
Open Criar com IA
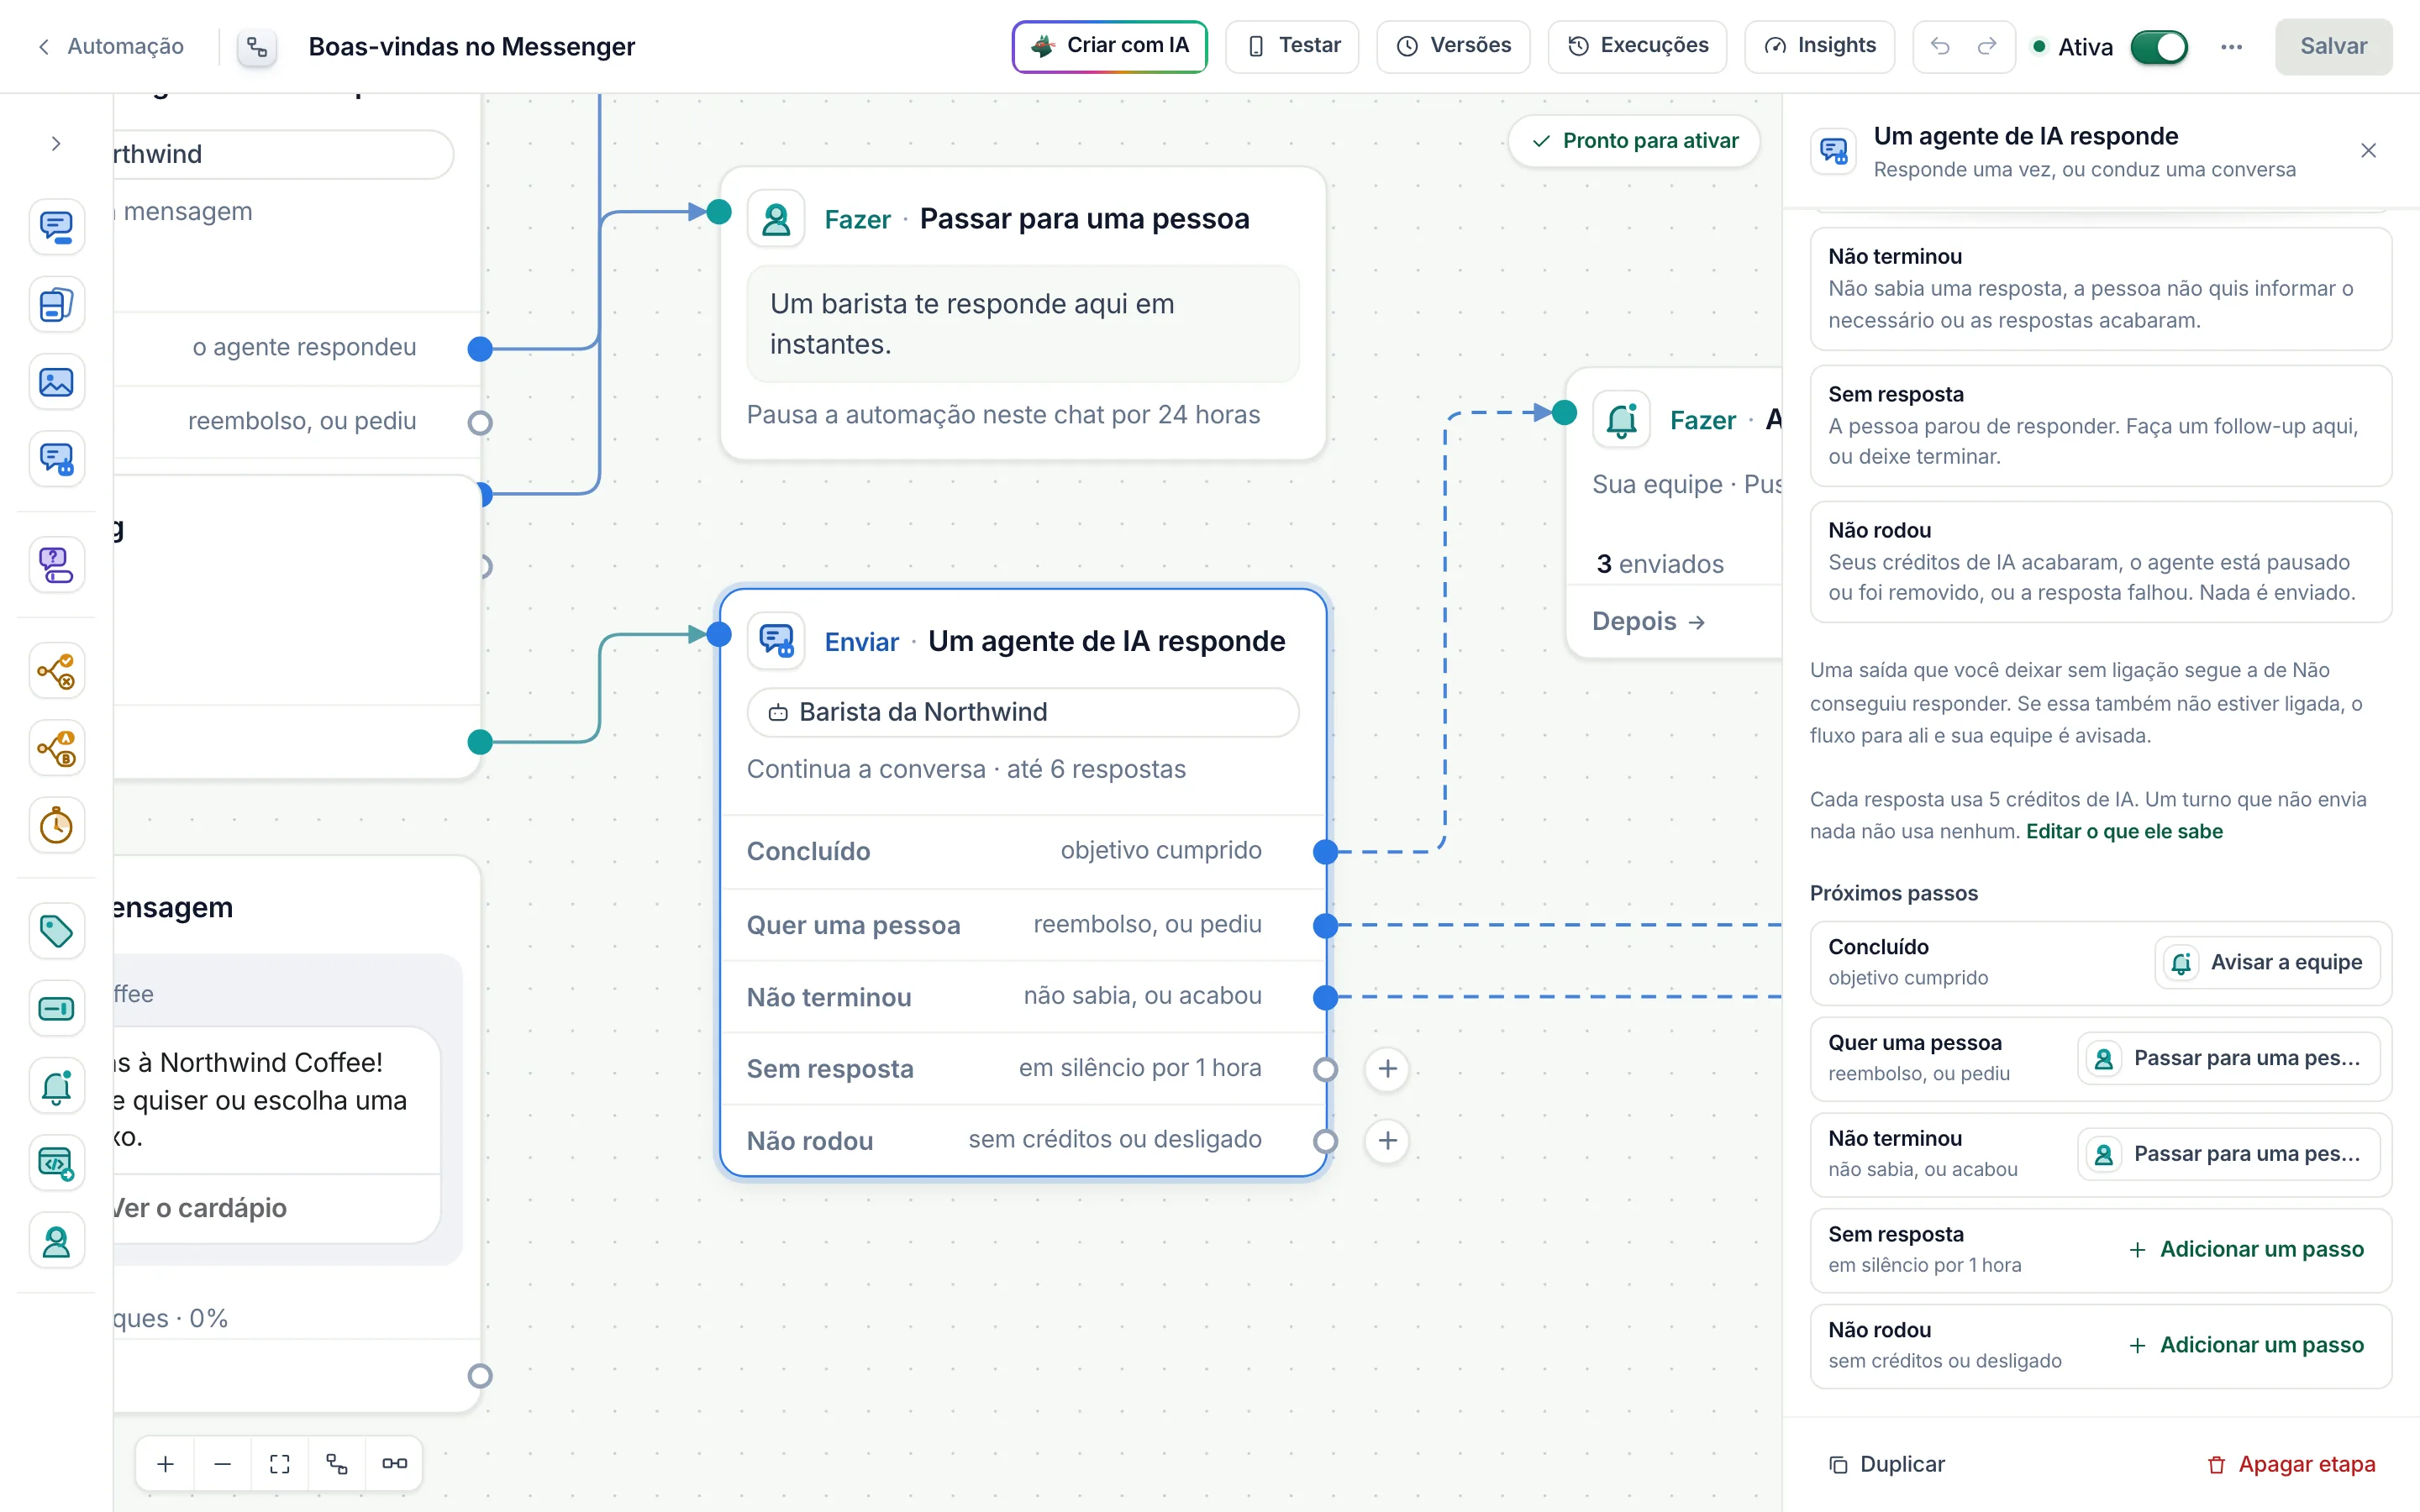1109,46
